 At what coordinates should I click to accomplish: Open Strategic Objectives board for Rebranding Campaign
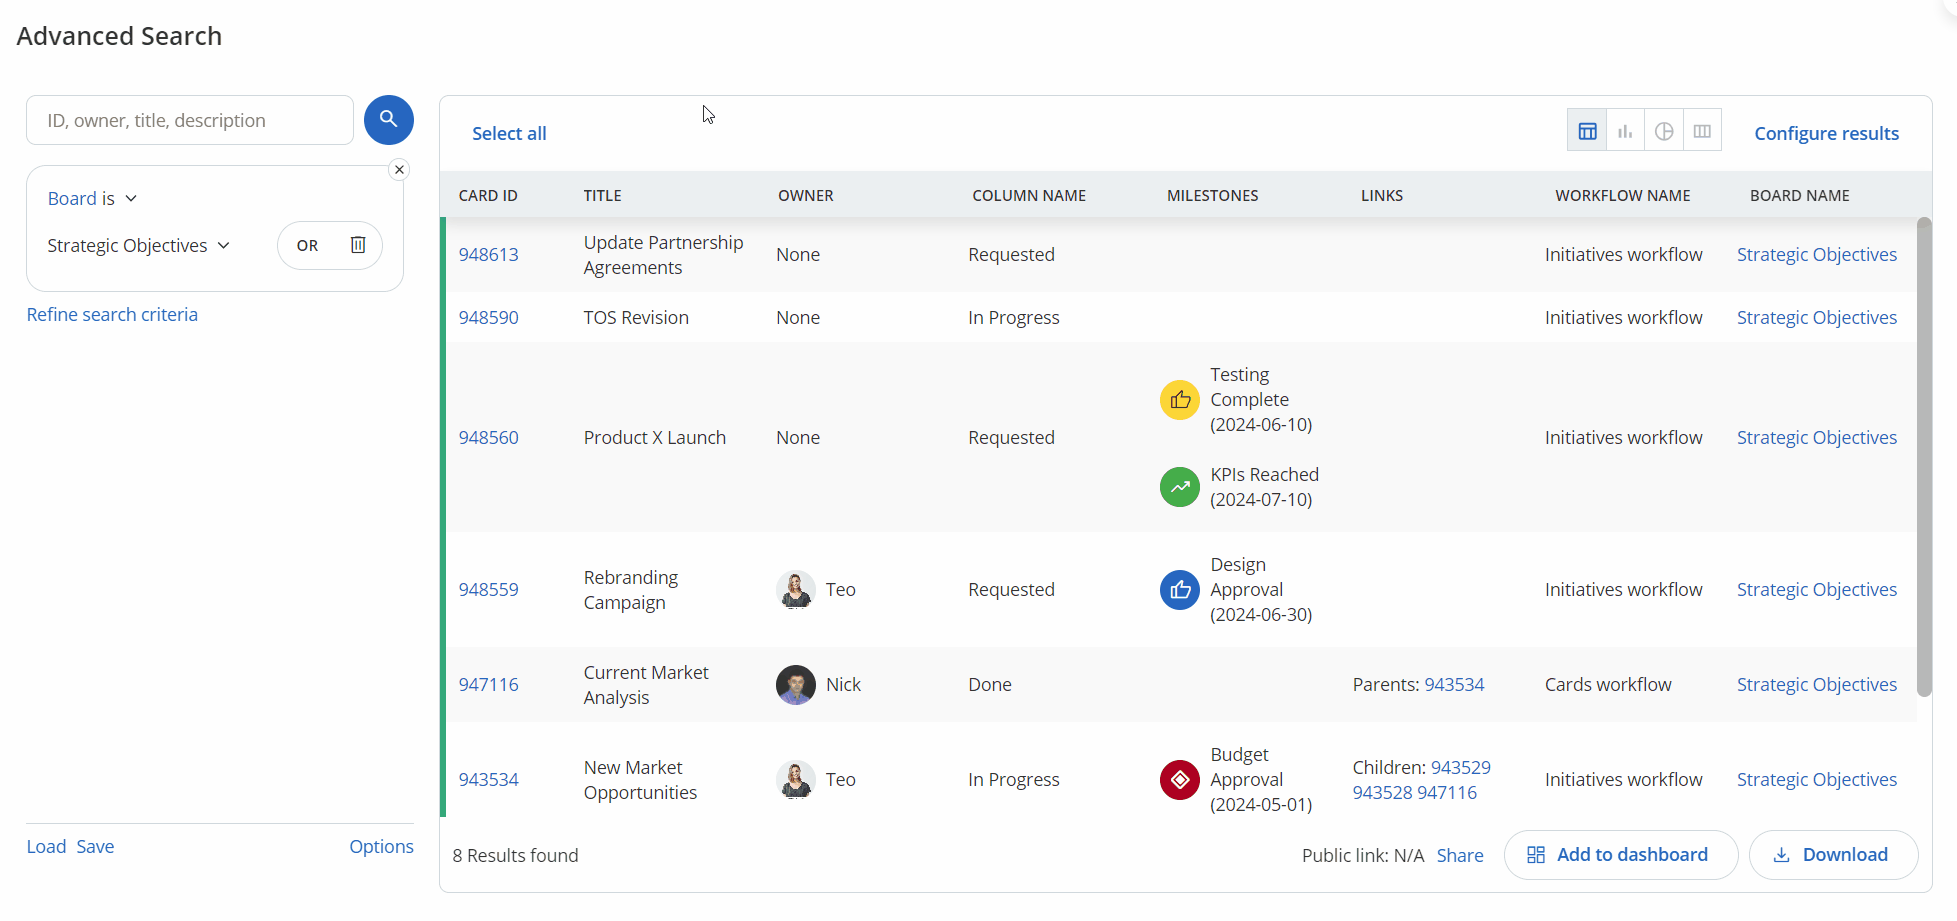click(x=1816, y=589)
